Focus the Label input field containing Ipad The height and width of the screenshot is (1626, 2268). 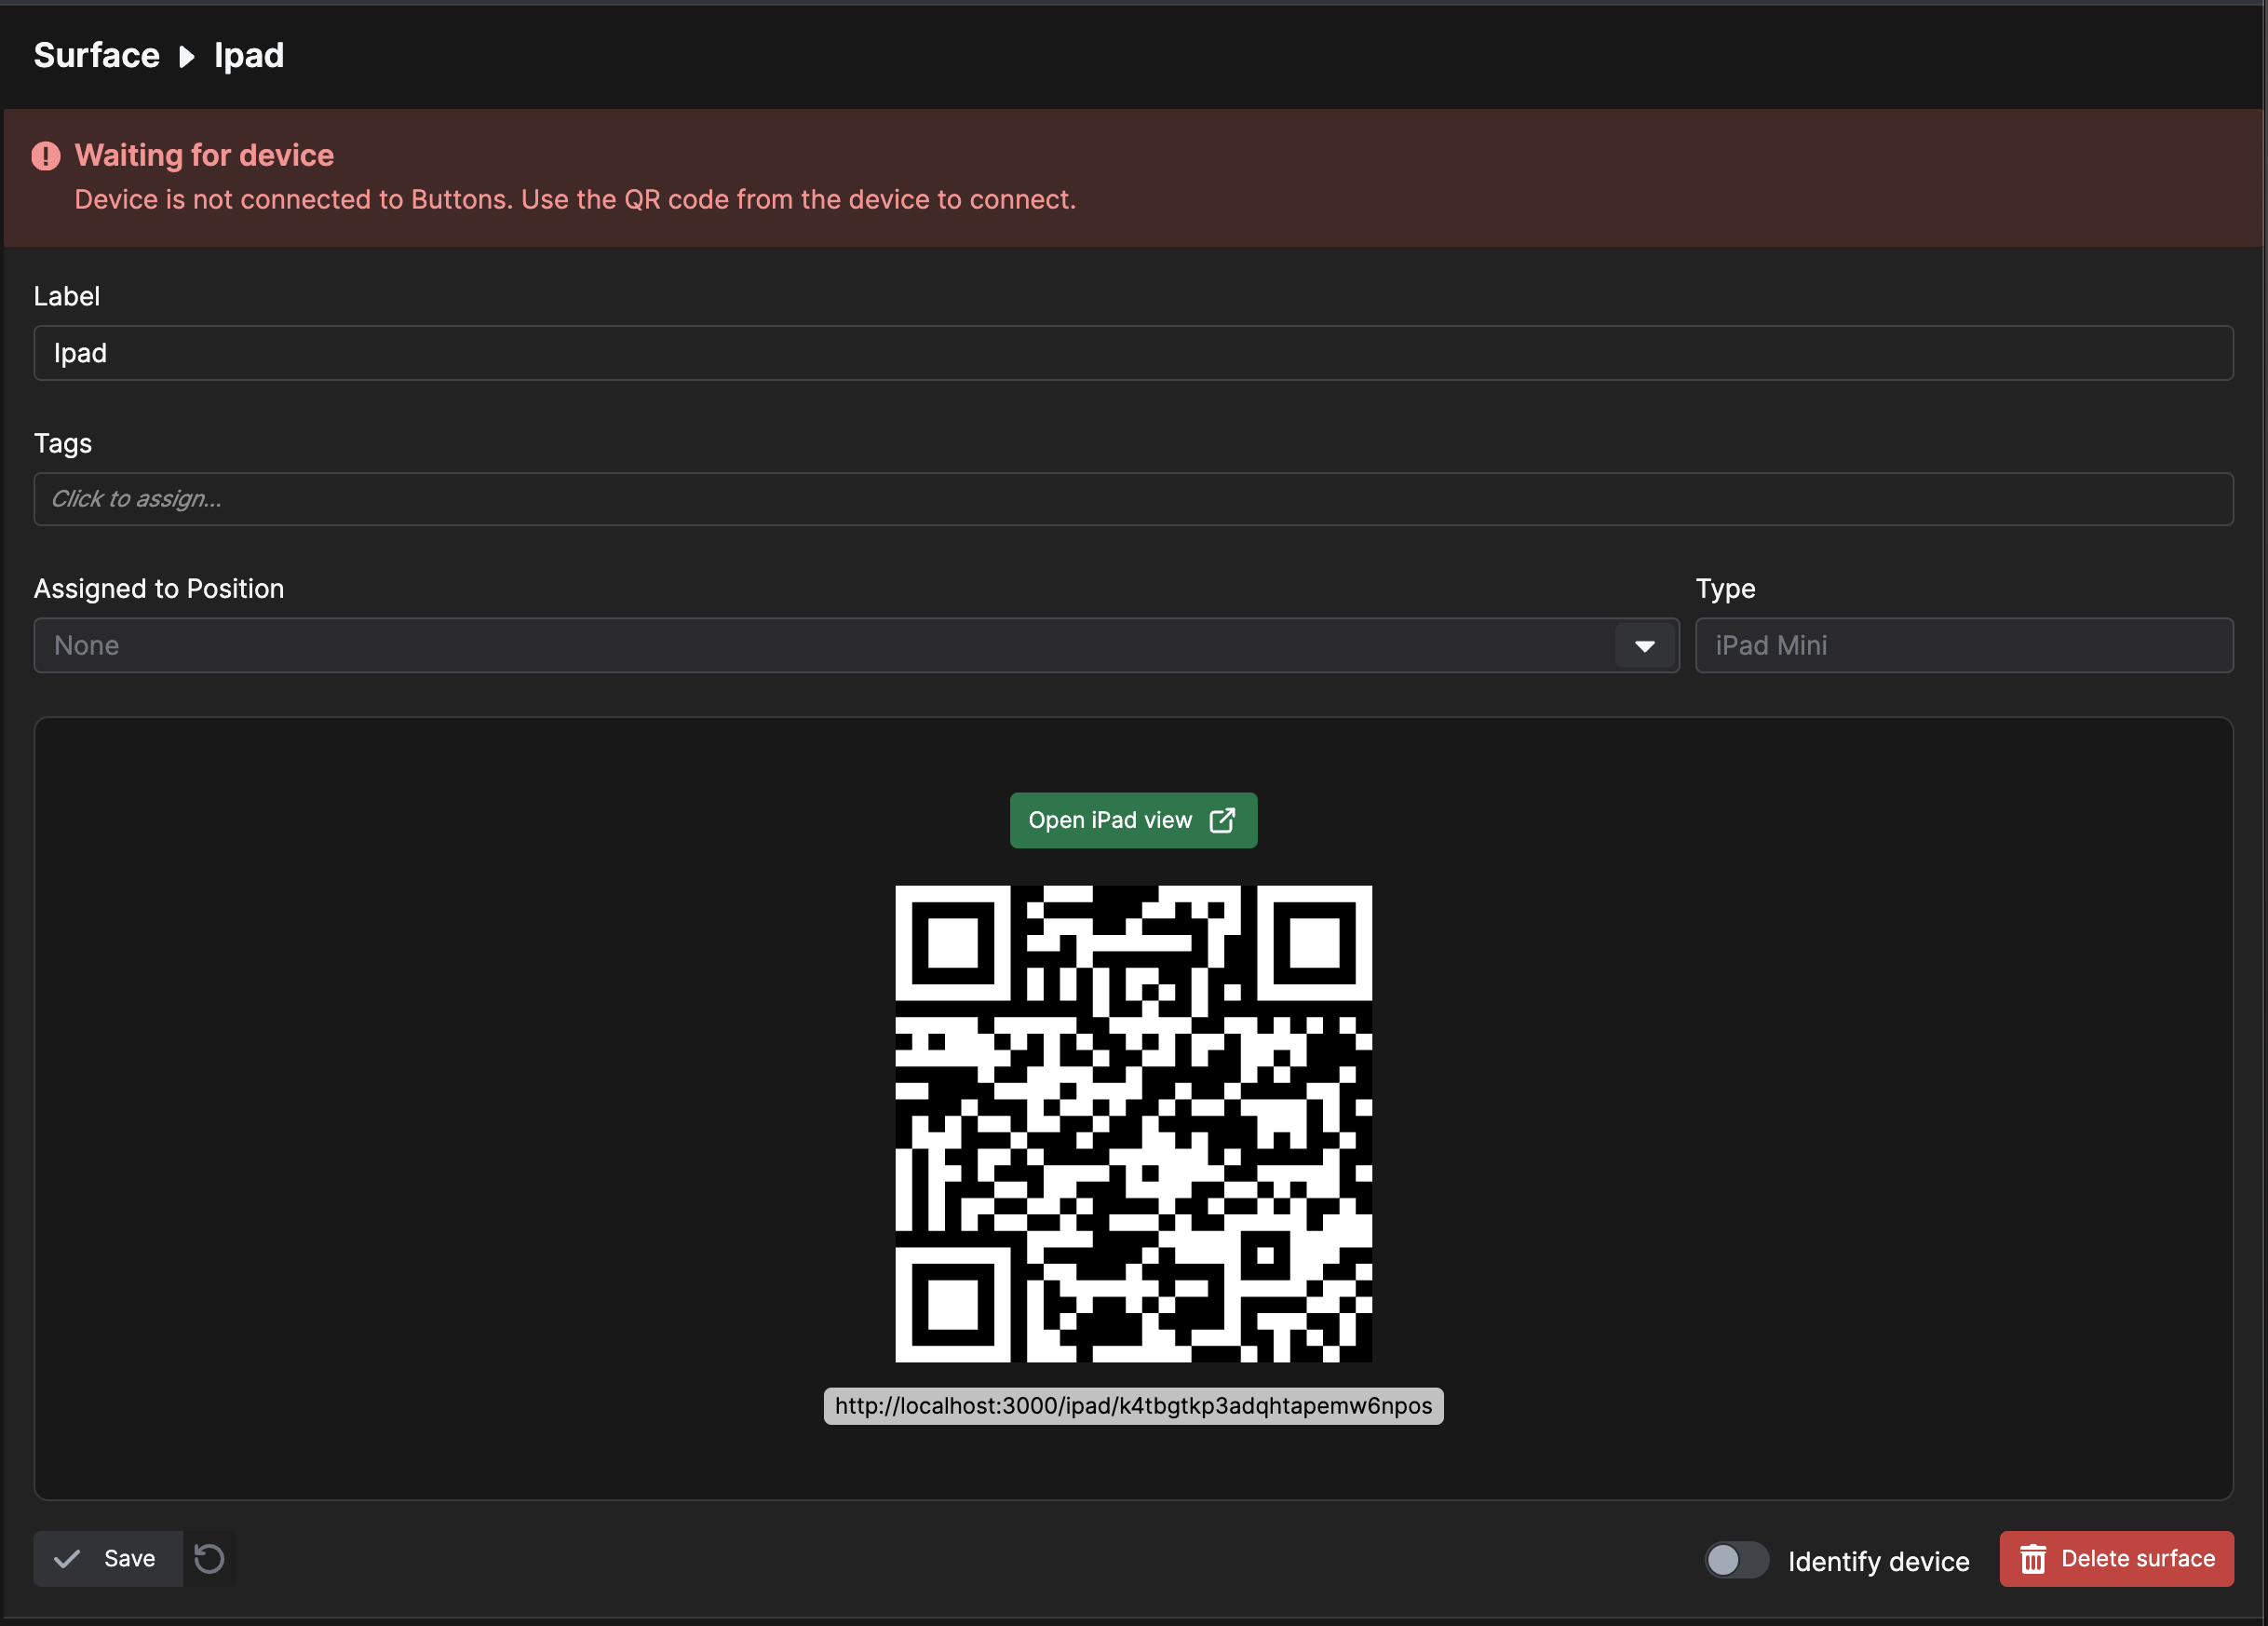click(x=1133, y=353)
